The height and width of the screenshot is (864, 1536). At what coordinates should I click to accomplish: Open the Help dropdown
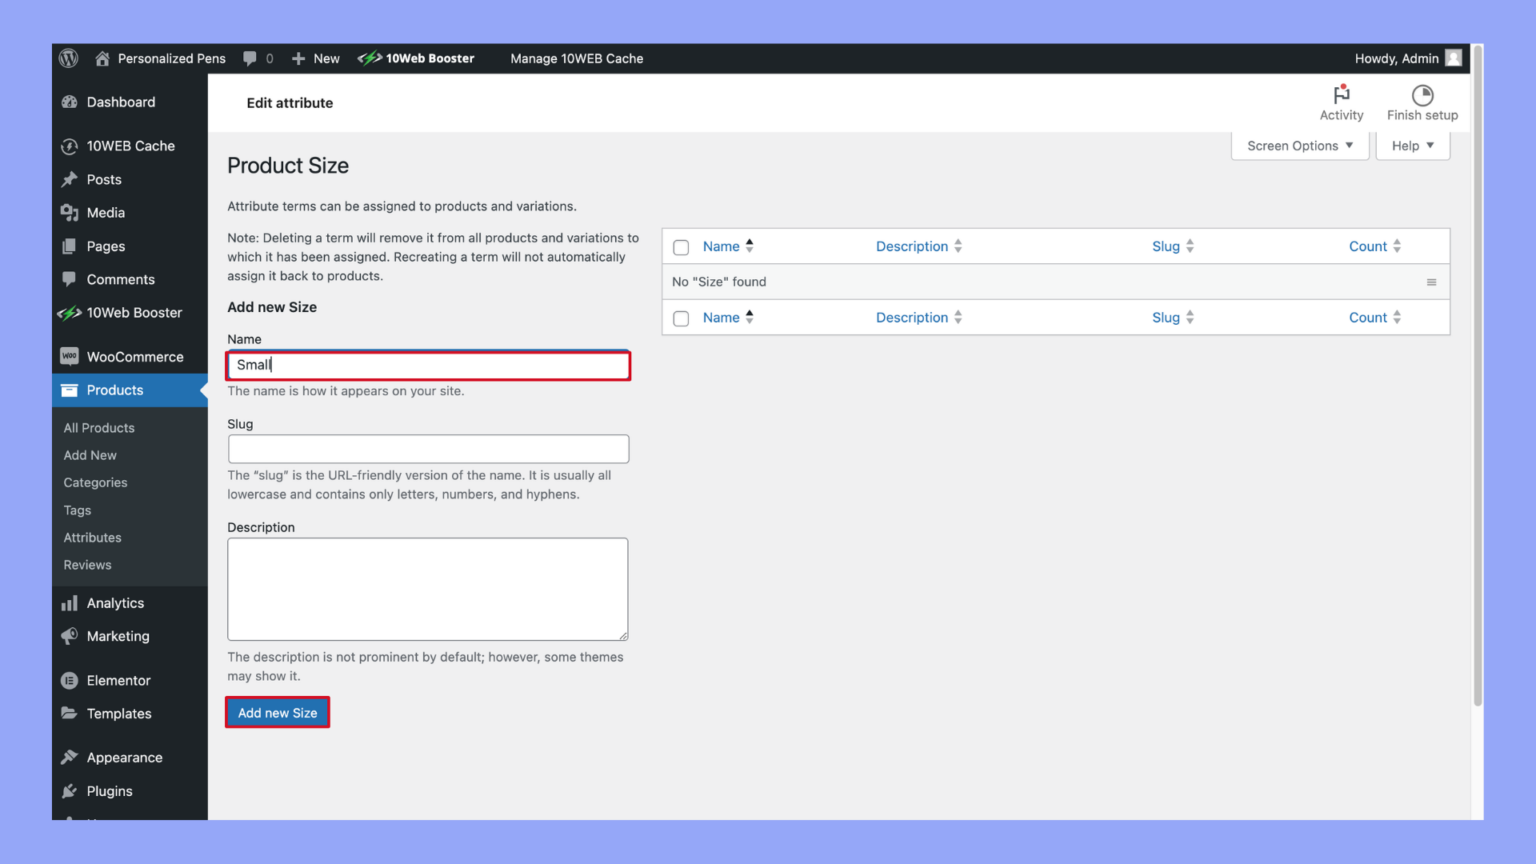[1411, 145]
